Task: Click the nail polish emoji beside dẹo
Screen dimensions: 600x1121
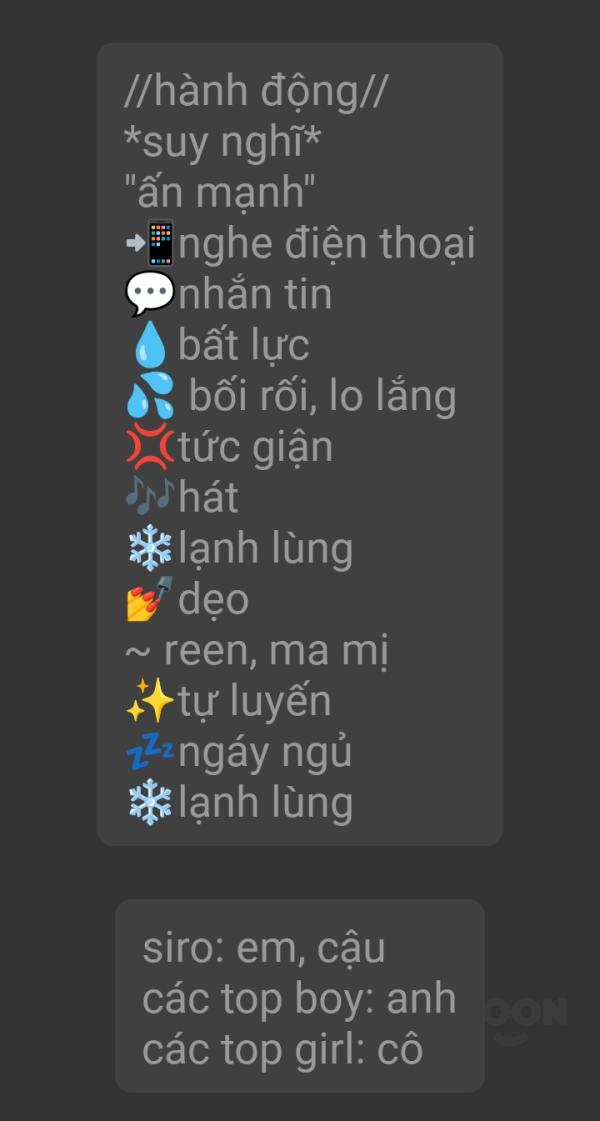Action: point(150,599)
